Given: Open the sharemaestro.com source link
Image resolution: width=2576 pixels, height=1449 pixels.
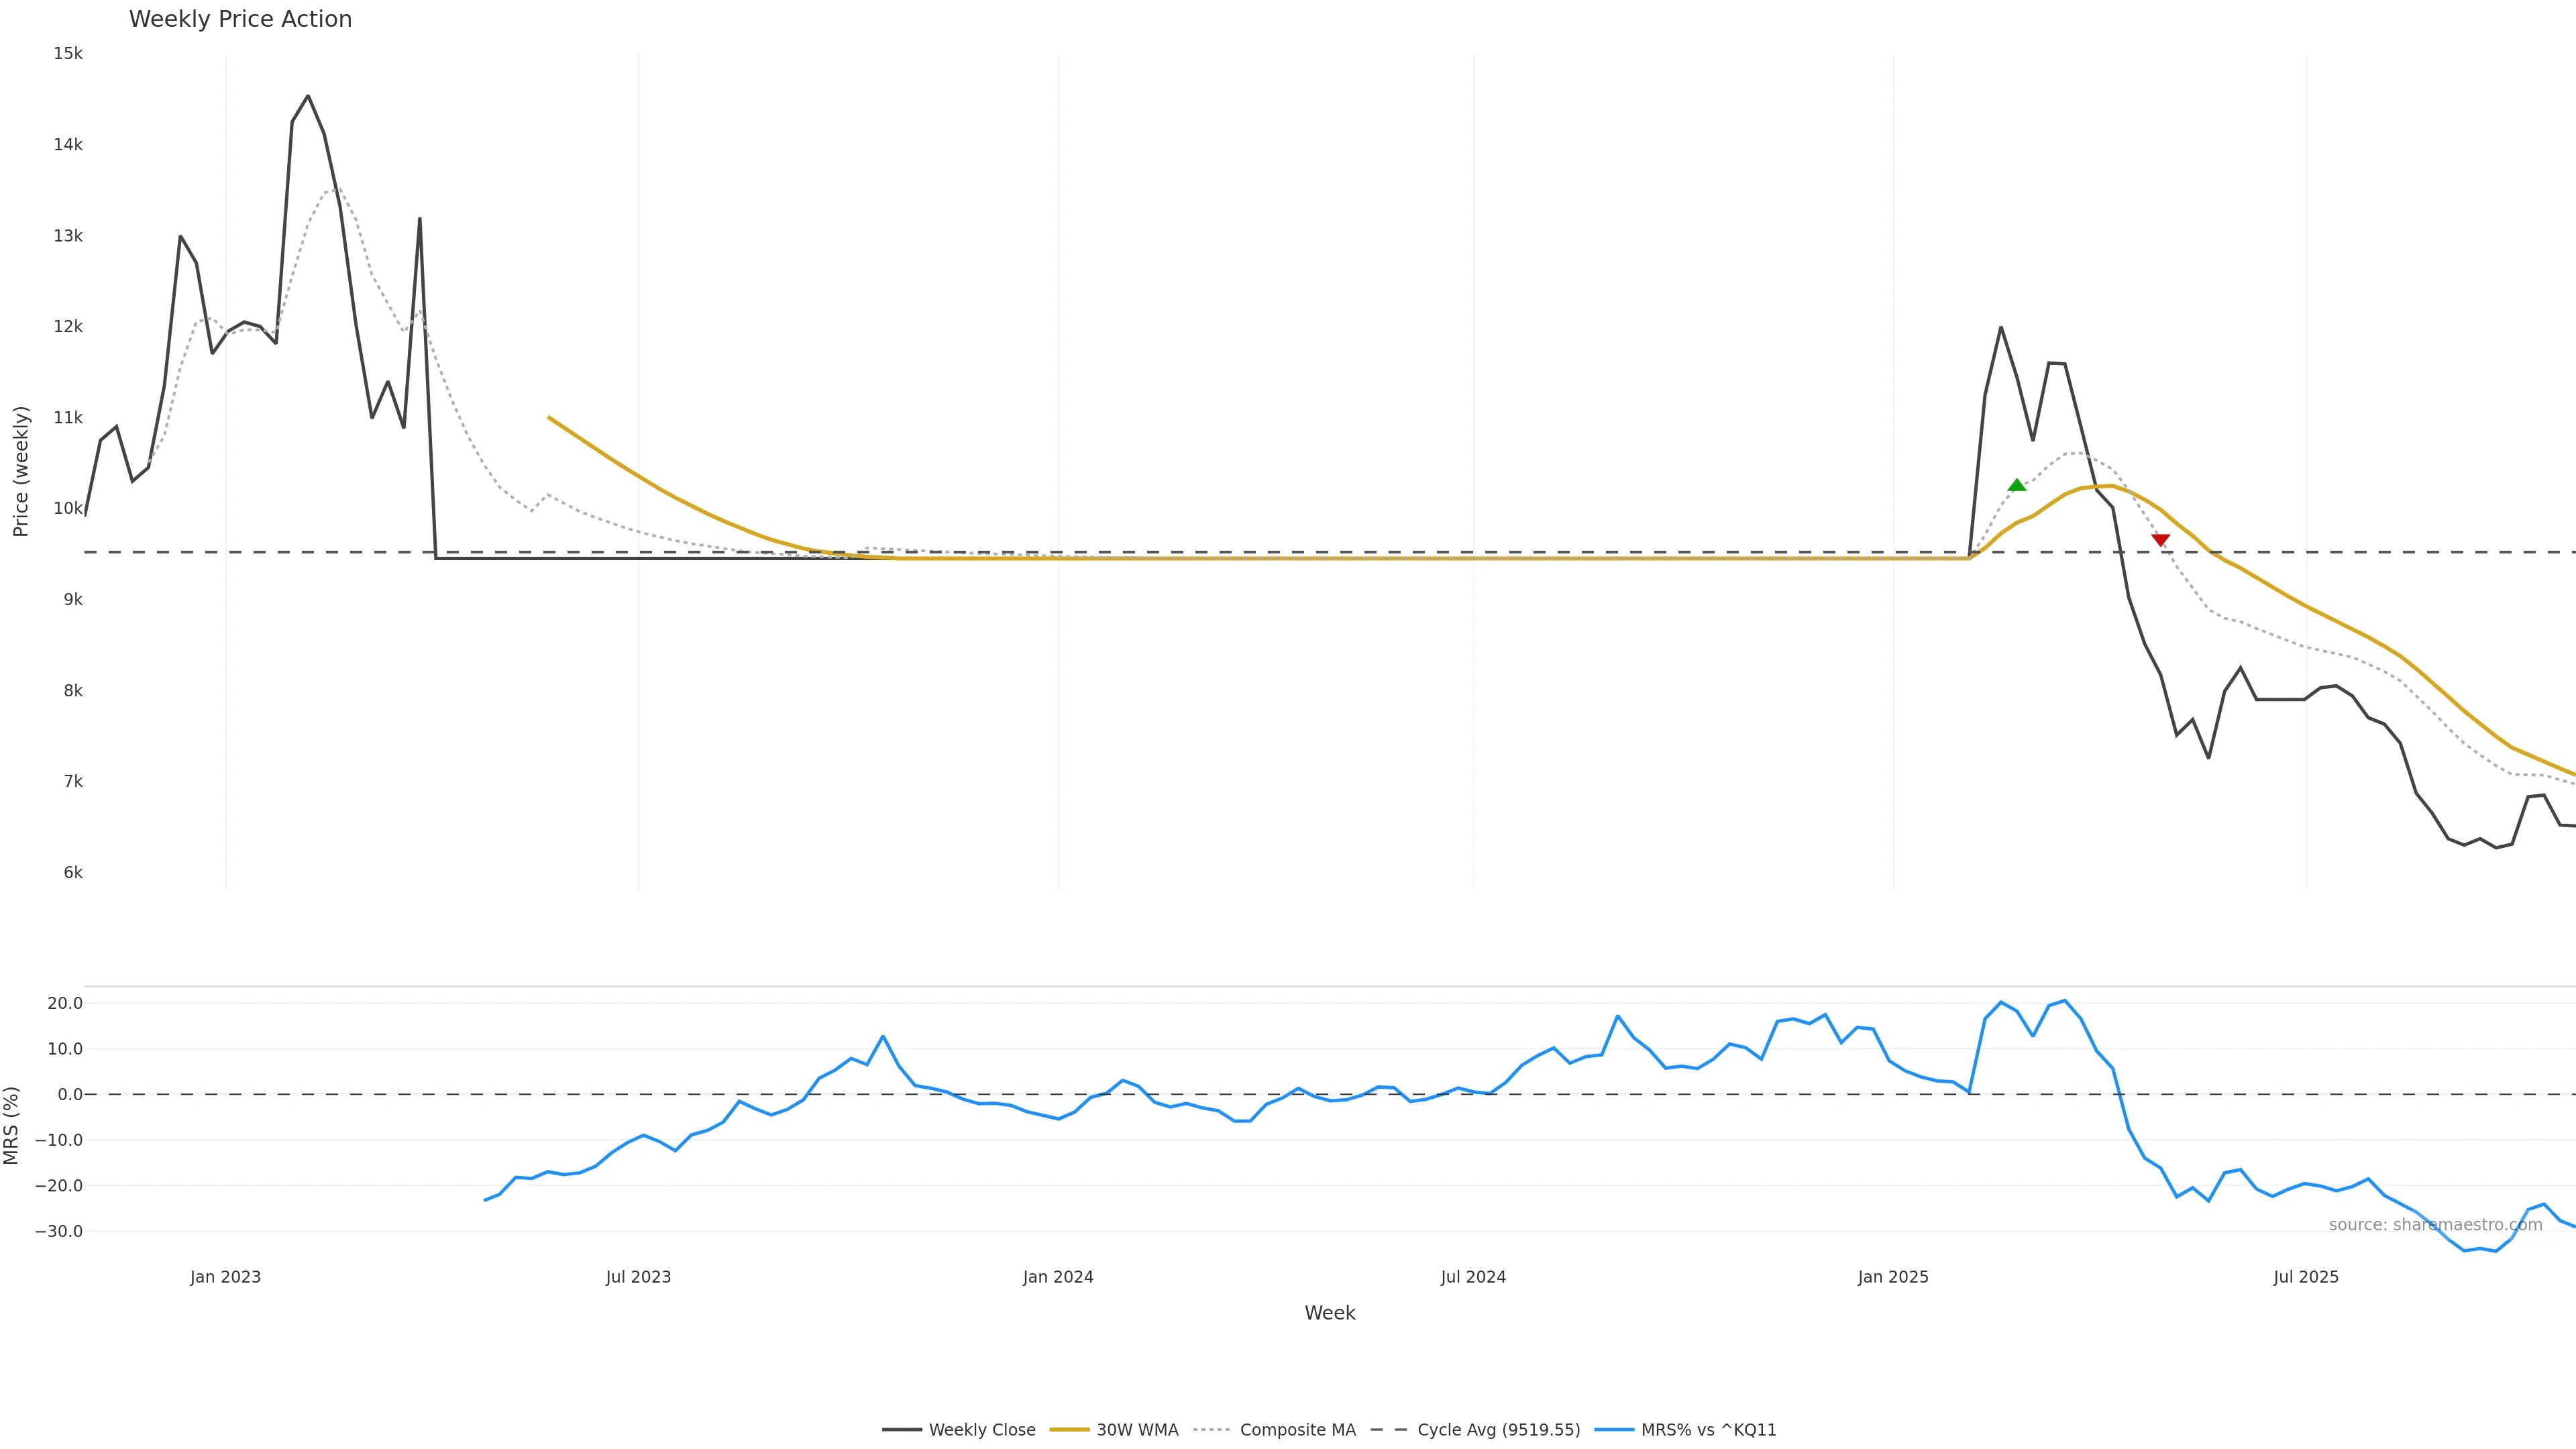Looking at the screenshot, I should [x=2435, y=1225].
